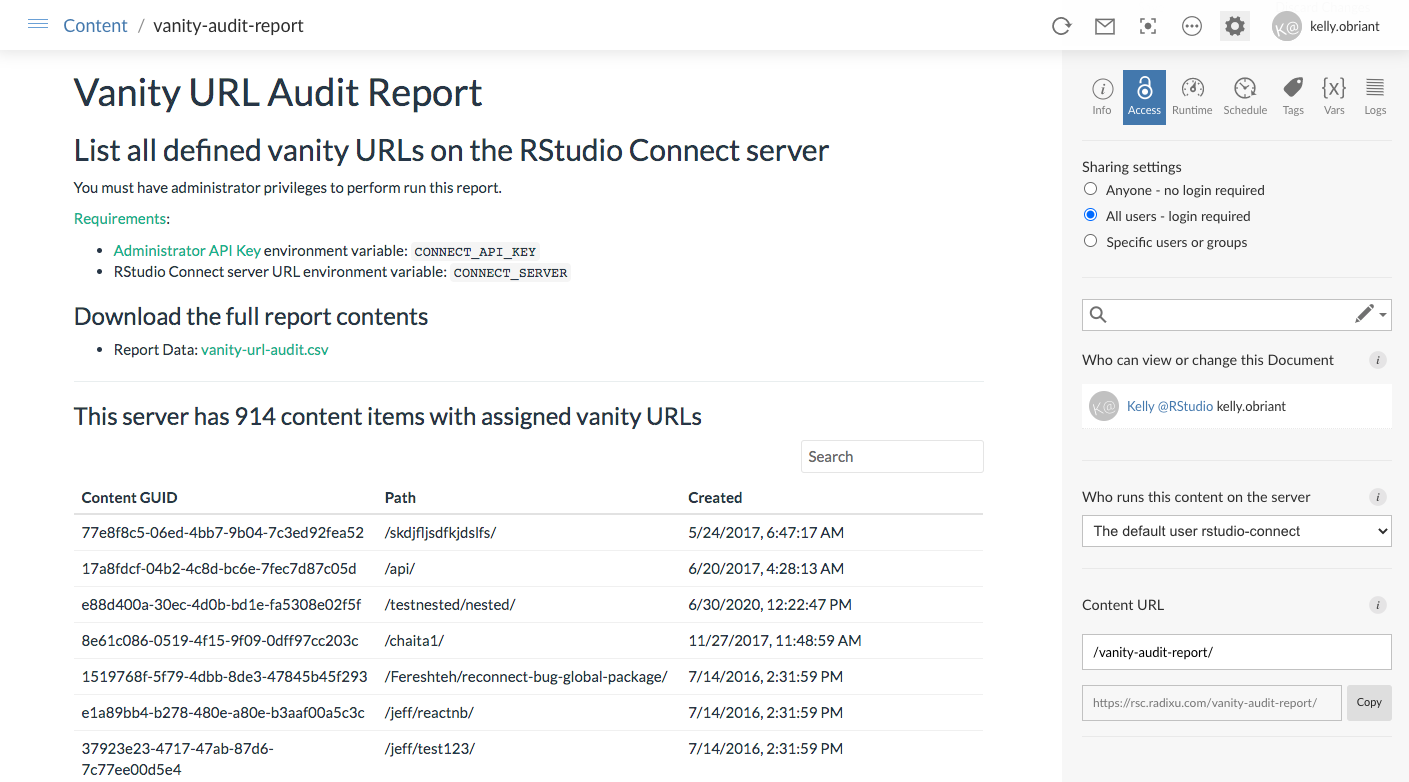Select the Access tab
This screenshot has width=1409, height=782.
[1144, 97]
